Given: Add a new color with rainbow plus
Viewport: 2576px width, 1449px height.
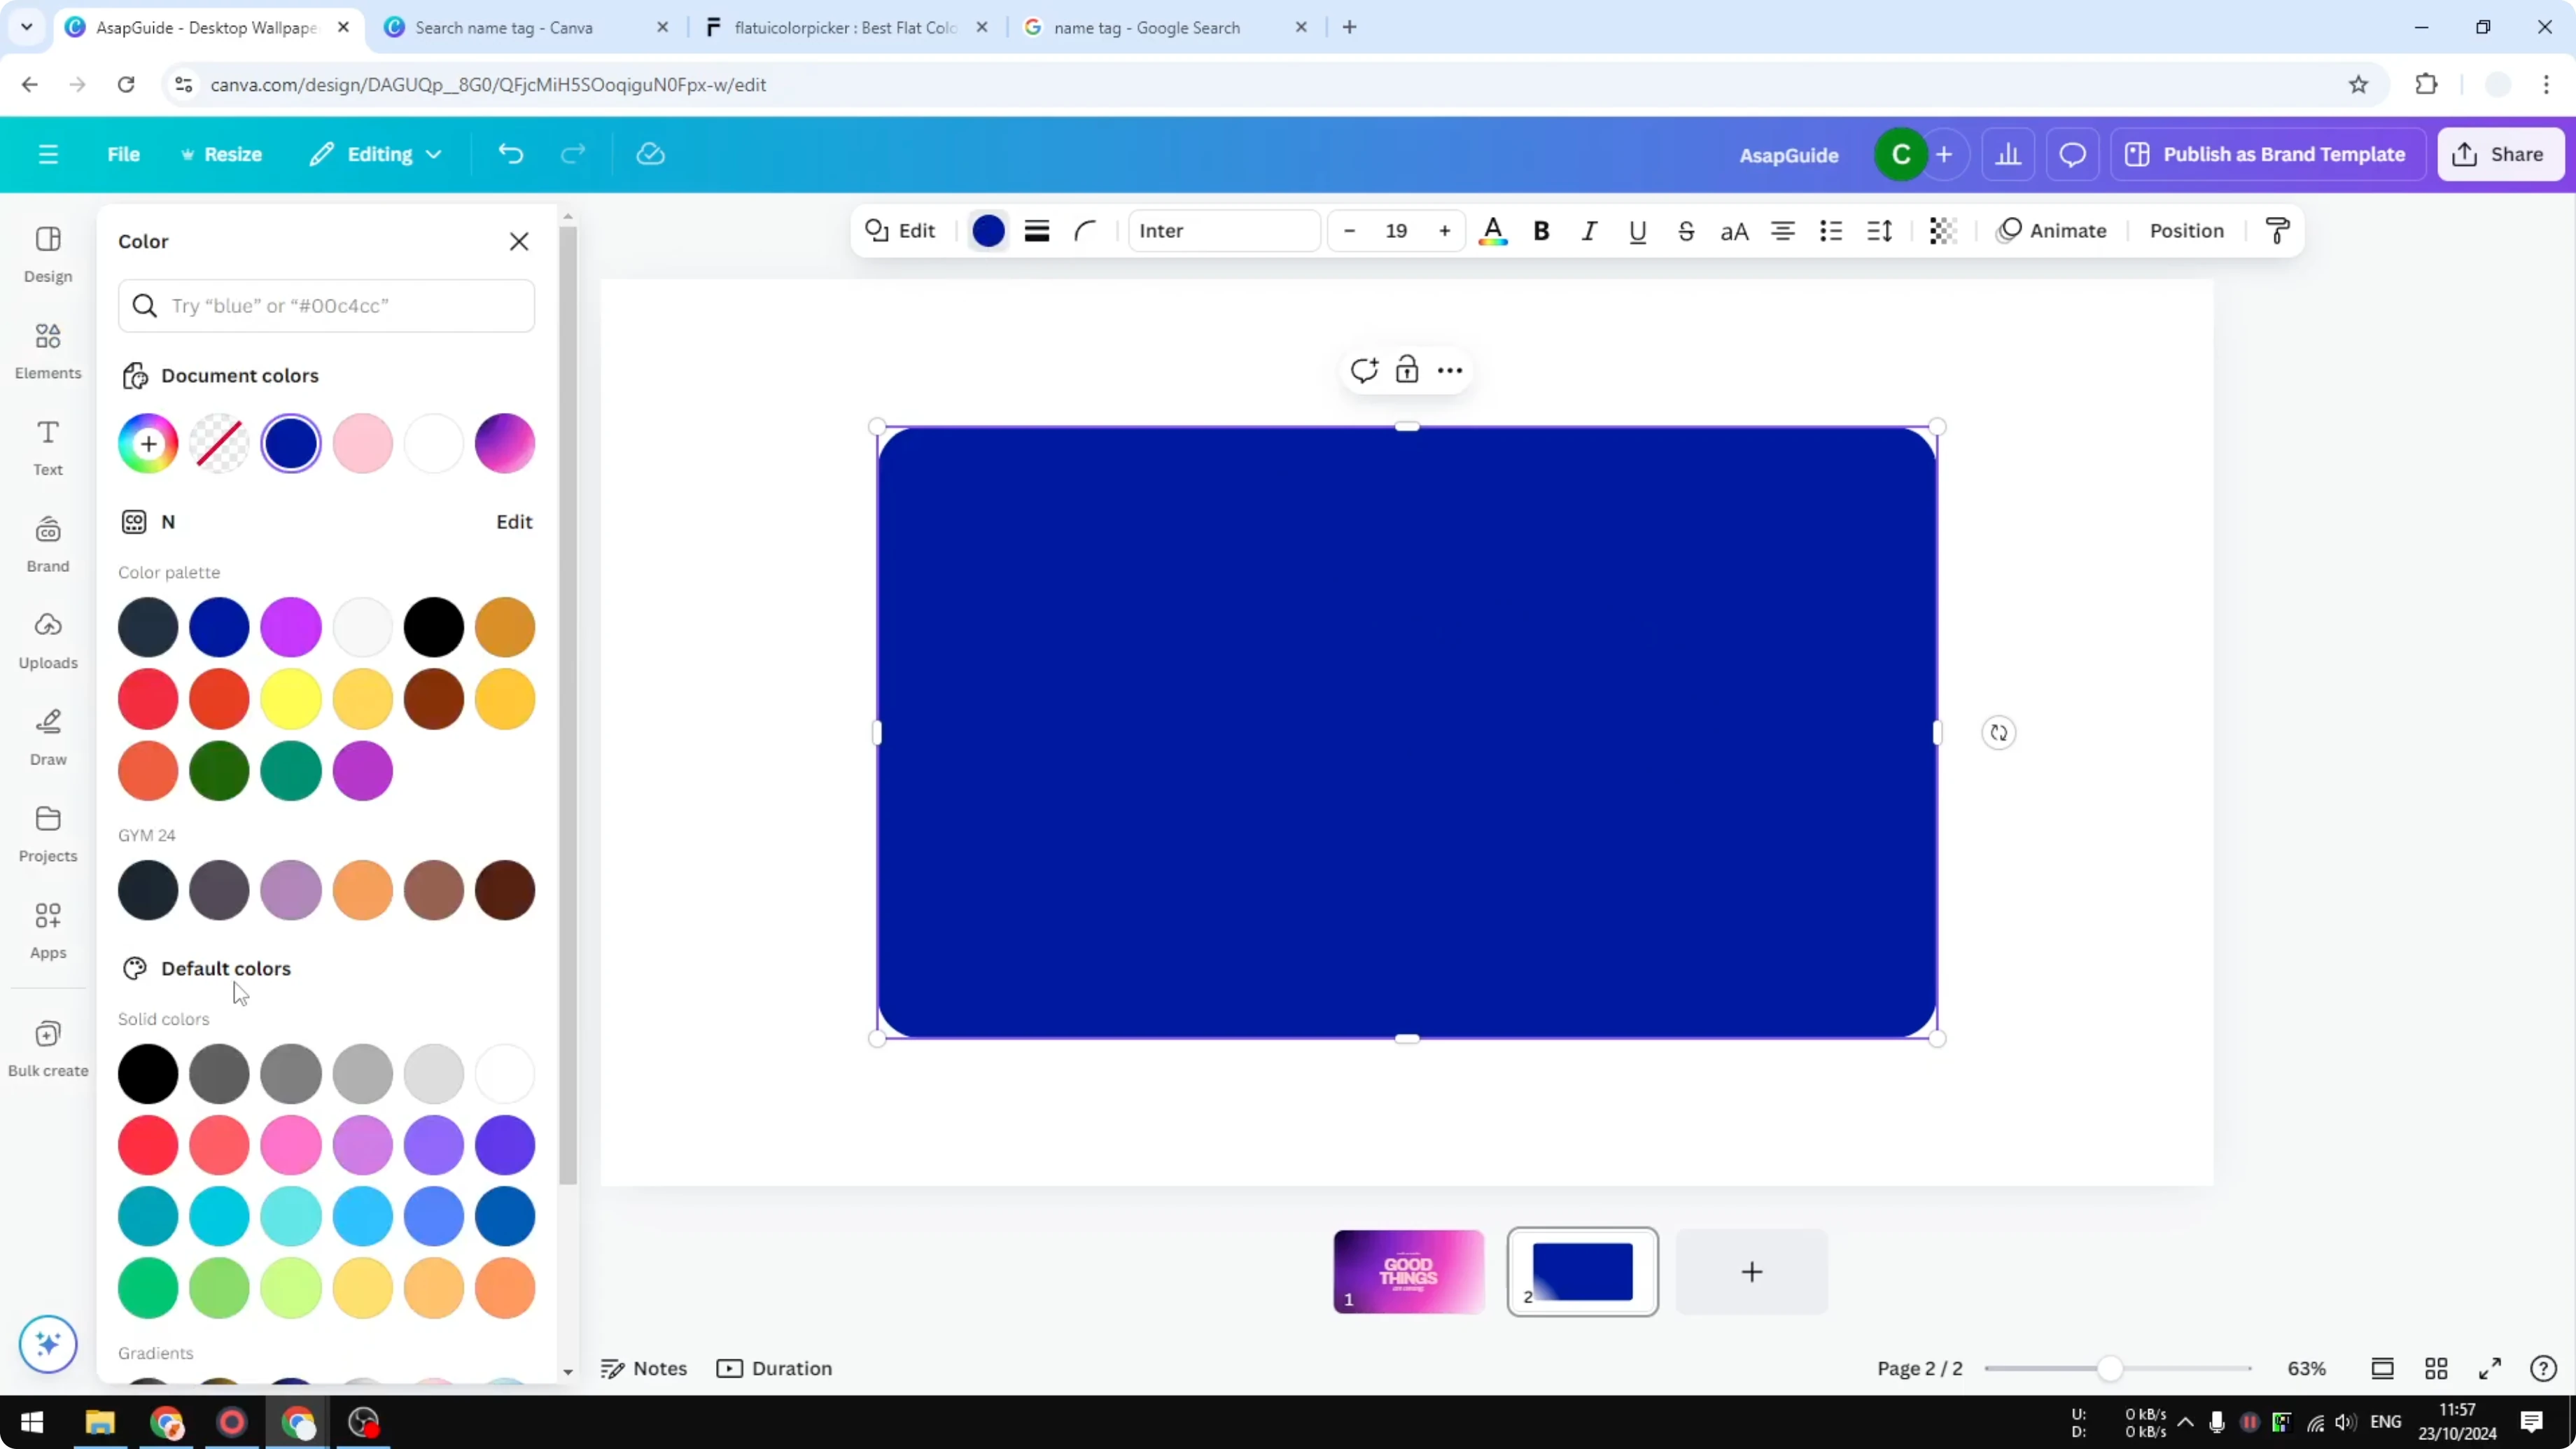Looking at the screenshot, I should click(x=148, y=443).
